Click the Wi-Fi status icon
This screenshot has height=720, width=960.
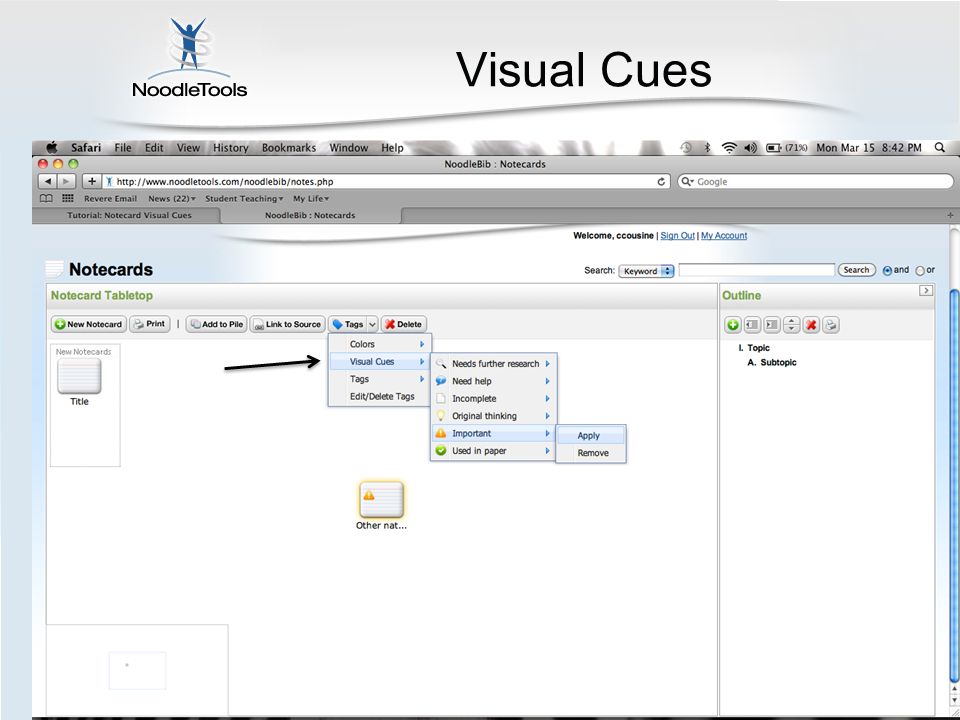pos(729,148)
